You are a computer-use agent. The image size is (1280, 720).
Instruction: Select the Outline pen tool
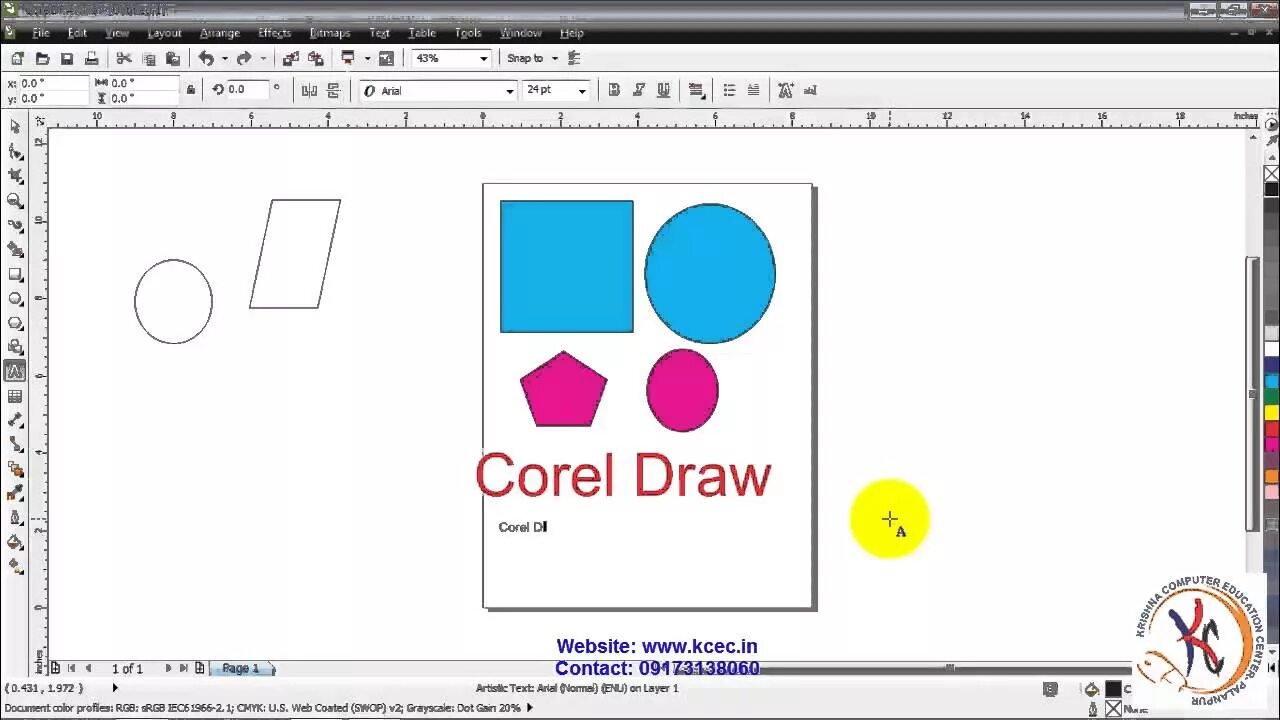point(15,518)
